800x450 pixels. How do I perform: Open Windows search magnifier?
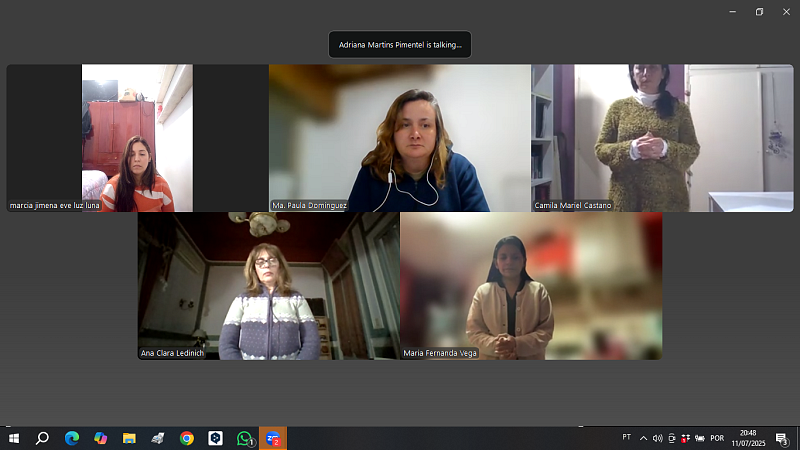click(43, 438)
